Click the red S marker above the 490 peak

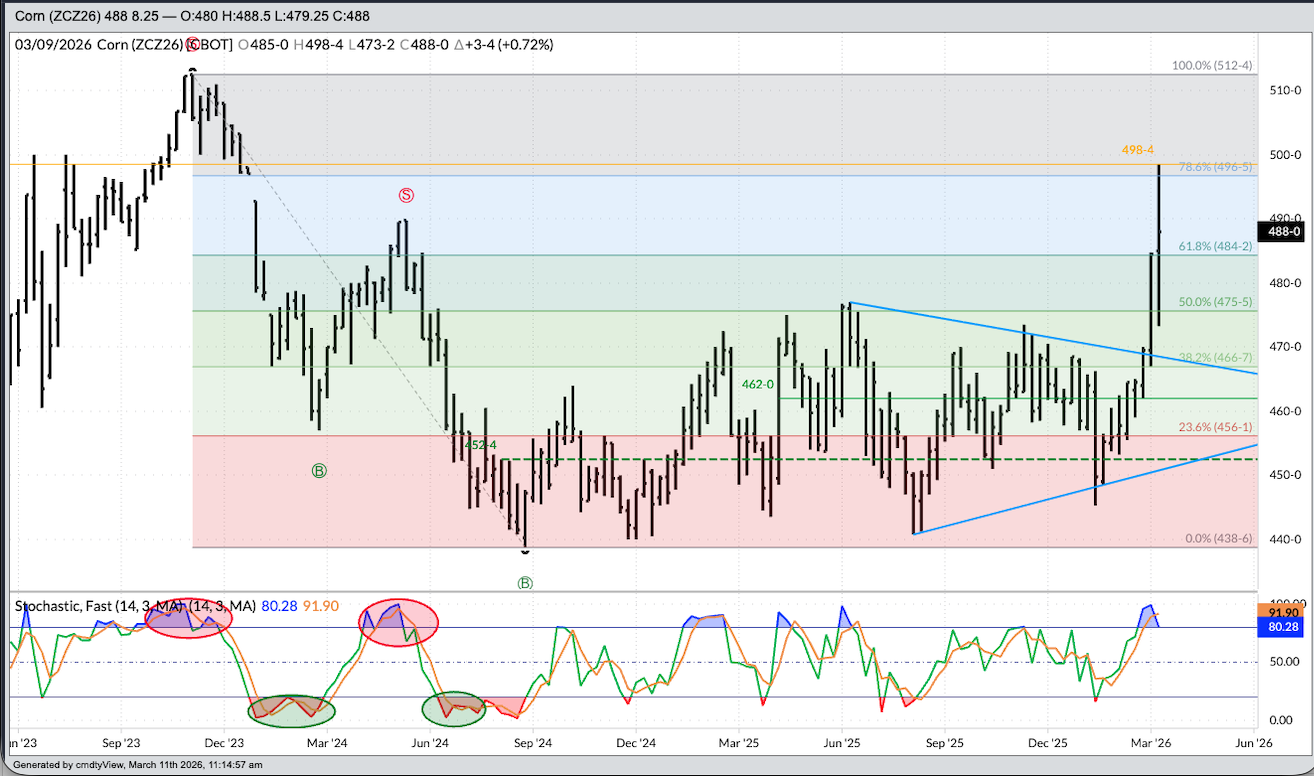(x=406, y=195)
